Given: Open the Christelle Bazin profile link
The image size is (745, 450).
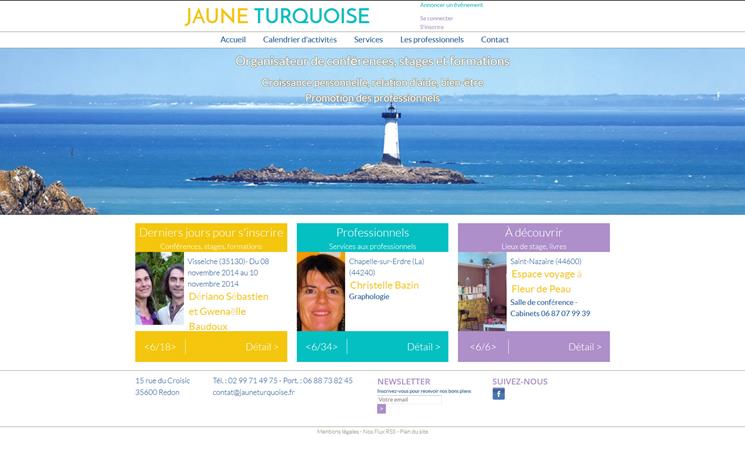Looking at the screenshot, I should tap(384, 285).
